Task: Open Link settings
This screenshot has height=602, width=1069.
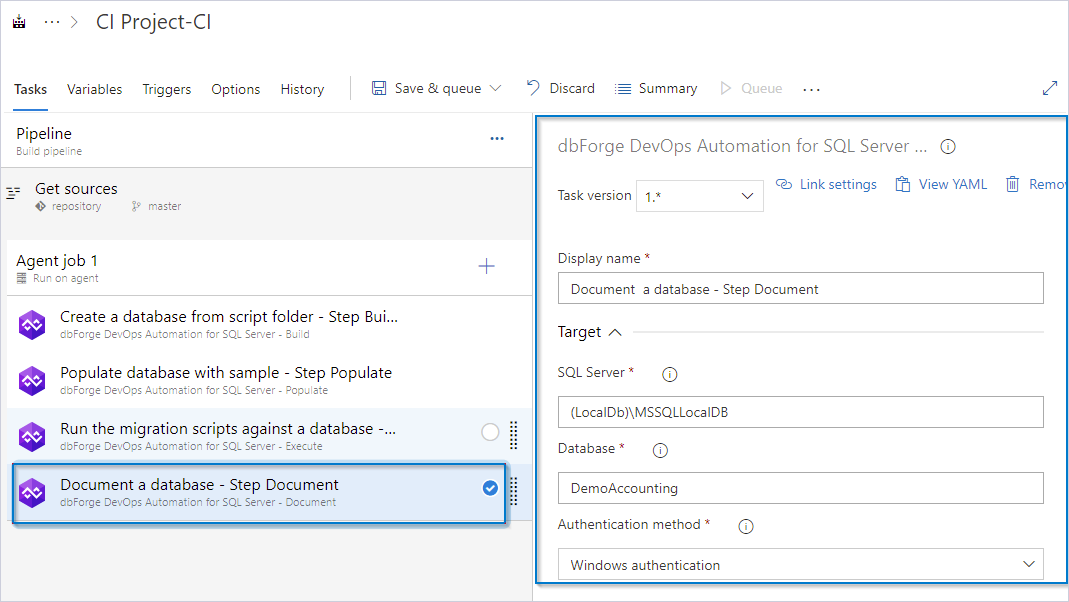Action: pos(826,184)
